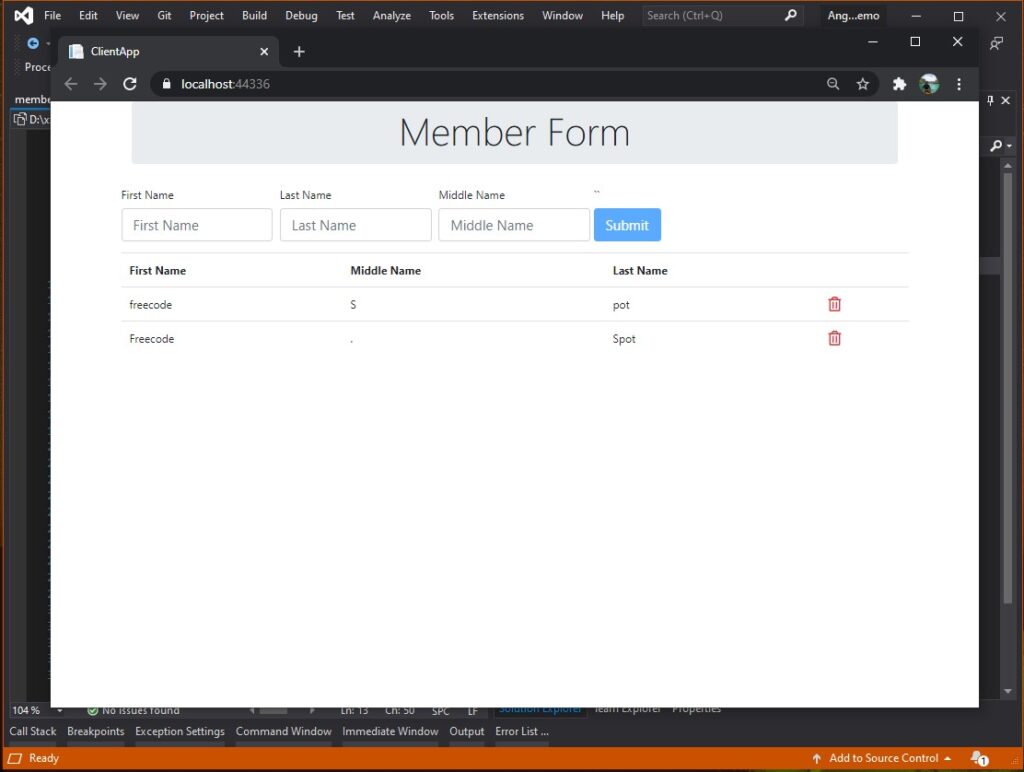Click the Member Form heading
The height and width of the screenshot is (772, 1024).
(x=515, y=133)
